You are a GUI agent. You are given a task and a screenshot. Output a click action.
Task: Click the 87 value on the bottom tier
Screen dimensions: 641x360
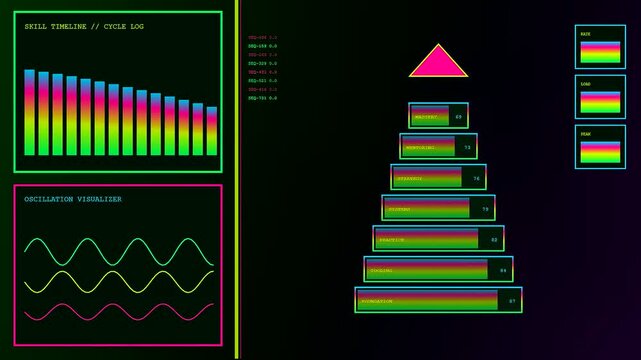pos(512,301)
